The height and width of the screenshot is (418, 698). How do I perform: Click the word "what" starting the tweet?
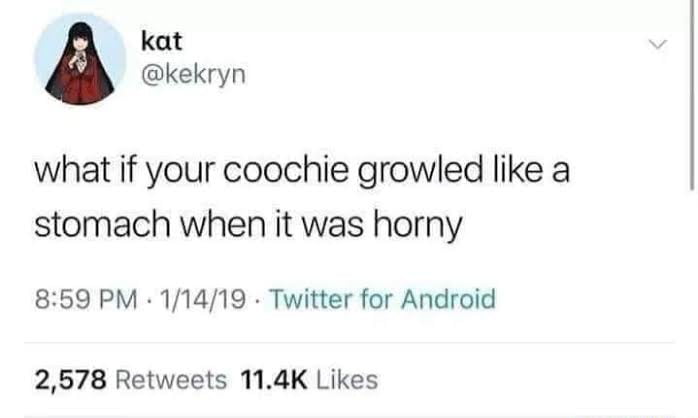(x=72, y=170)
